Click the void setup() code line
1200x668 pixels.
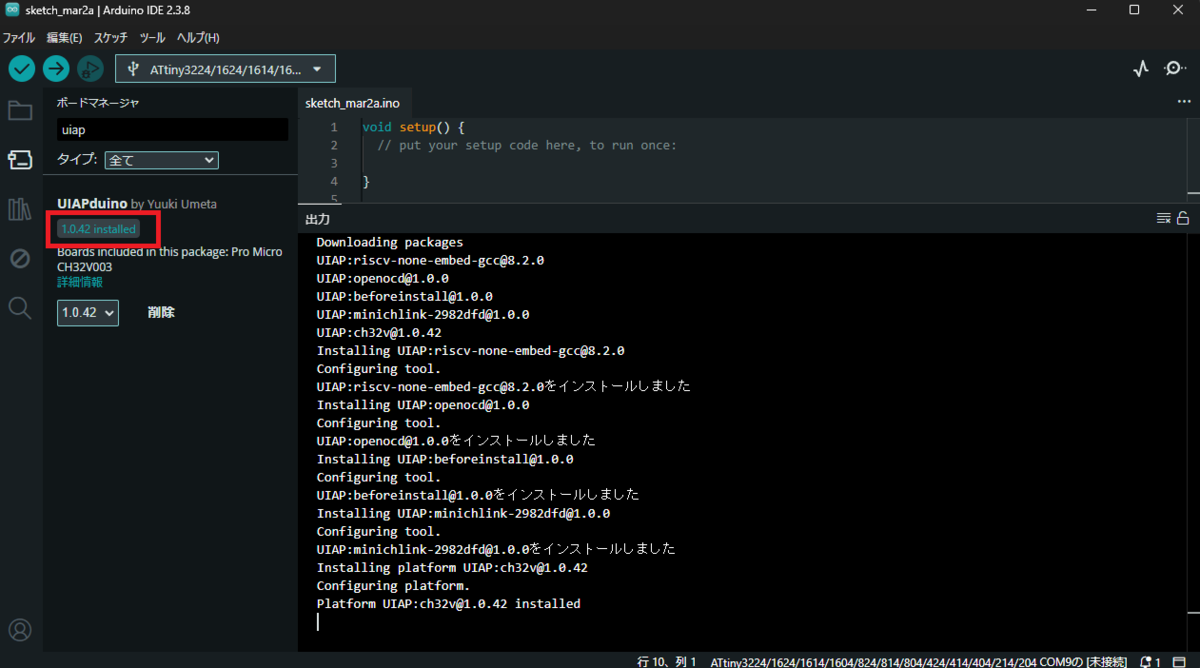tap(413, 127)
